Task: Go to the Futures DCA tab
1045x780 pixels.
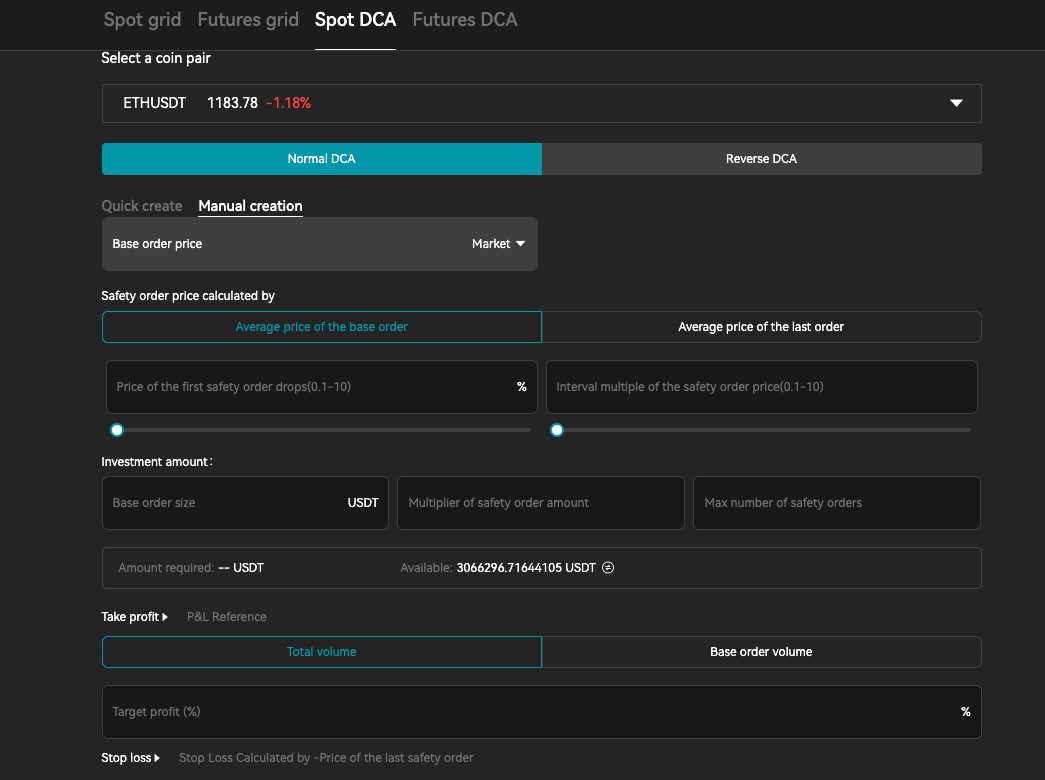Action: pos(465,20)
